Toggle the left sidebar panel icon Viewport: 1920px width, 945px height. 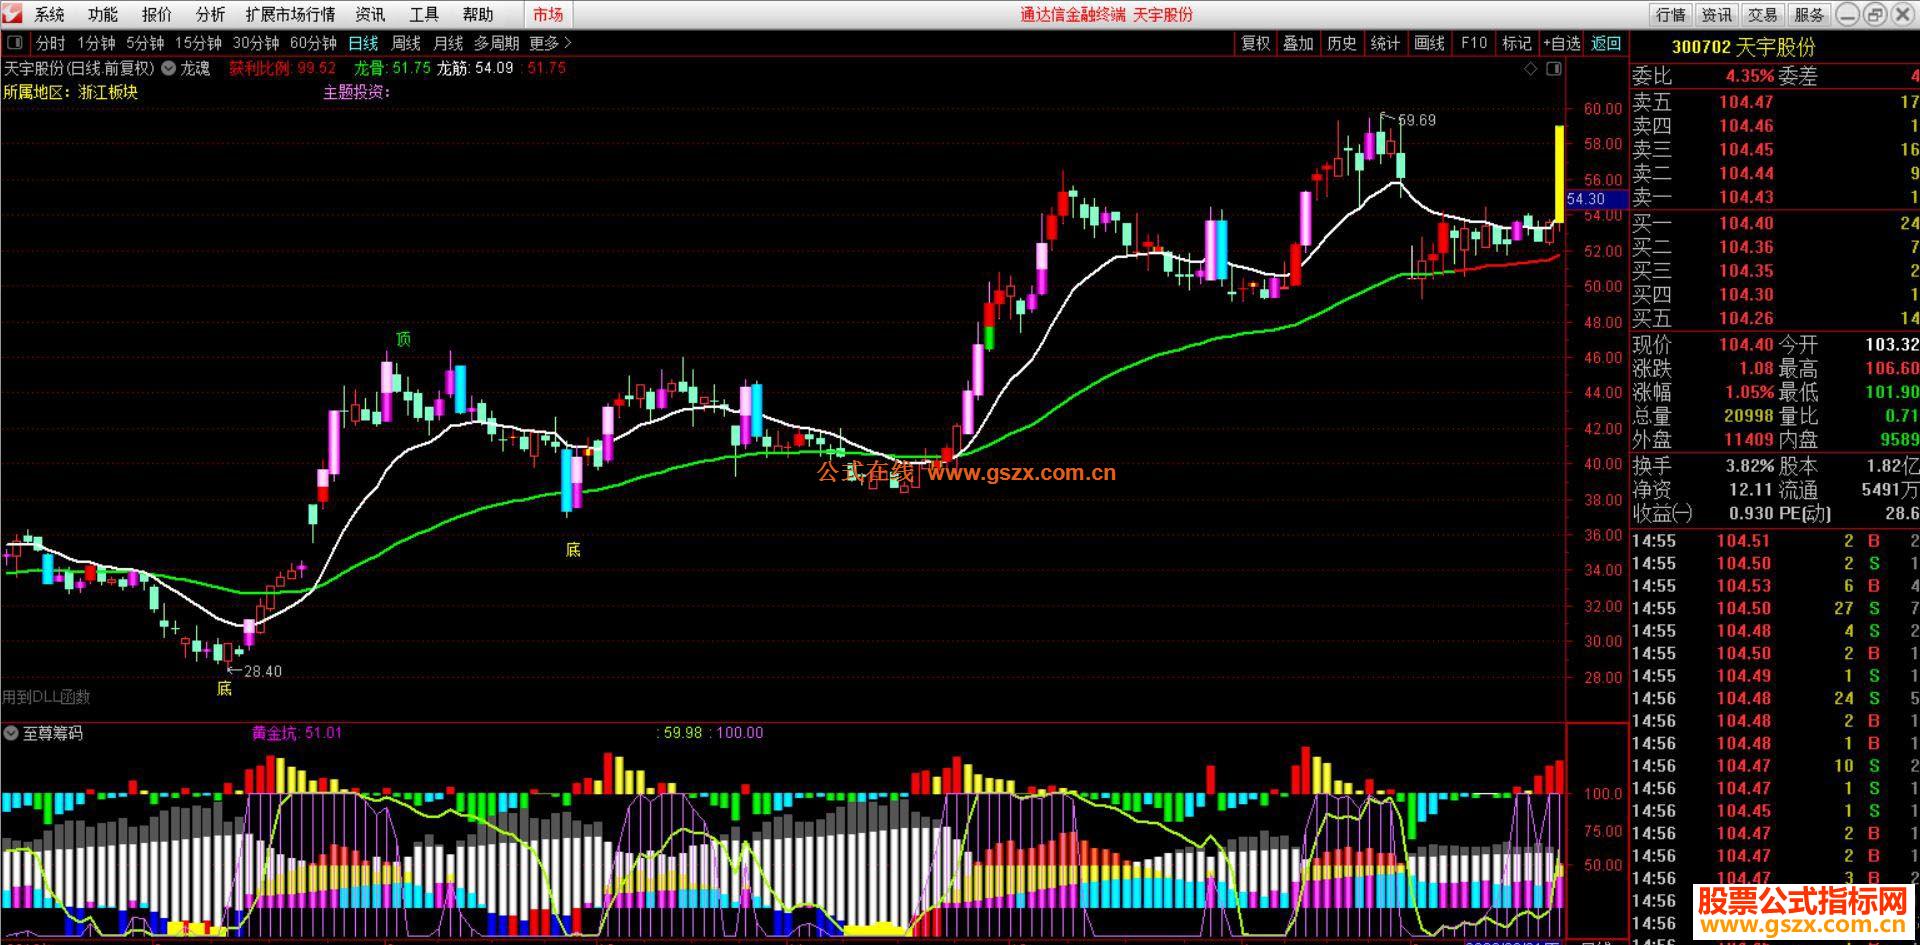pyautogui.click(x=15, y=43)
